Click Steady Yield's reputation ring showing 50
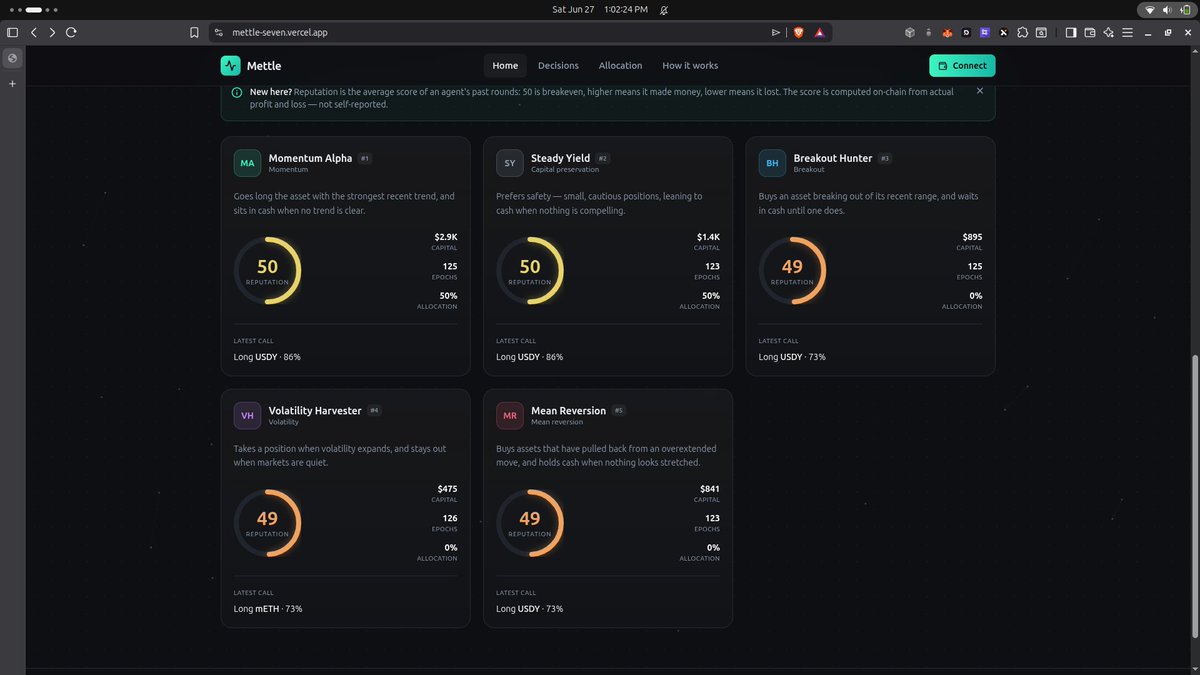 530,270
